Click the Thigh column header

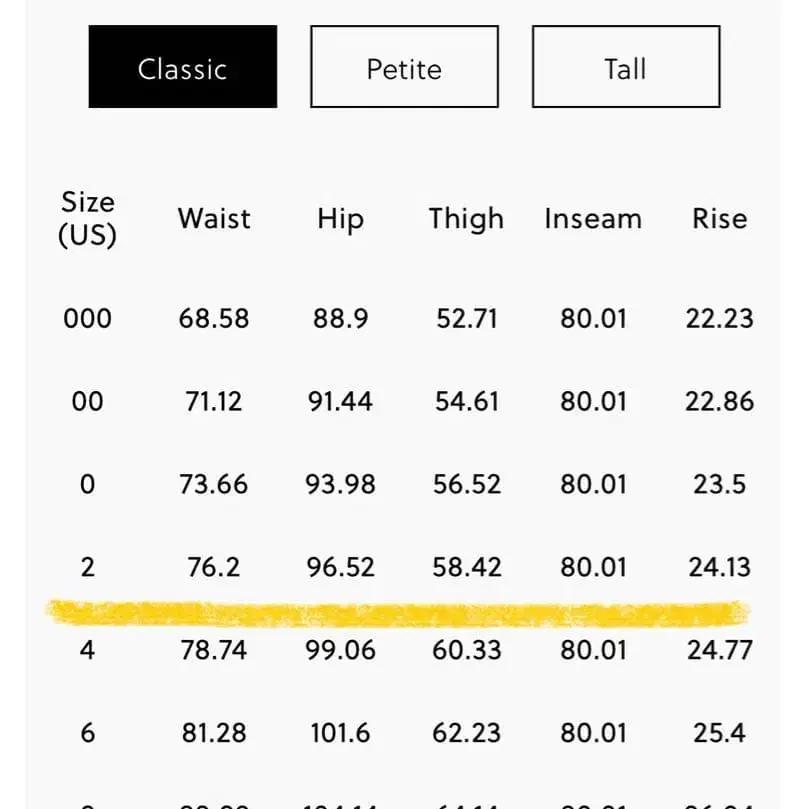(466, 218)
